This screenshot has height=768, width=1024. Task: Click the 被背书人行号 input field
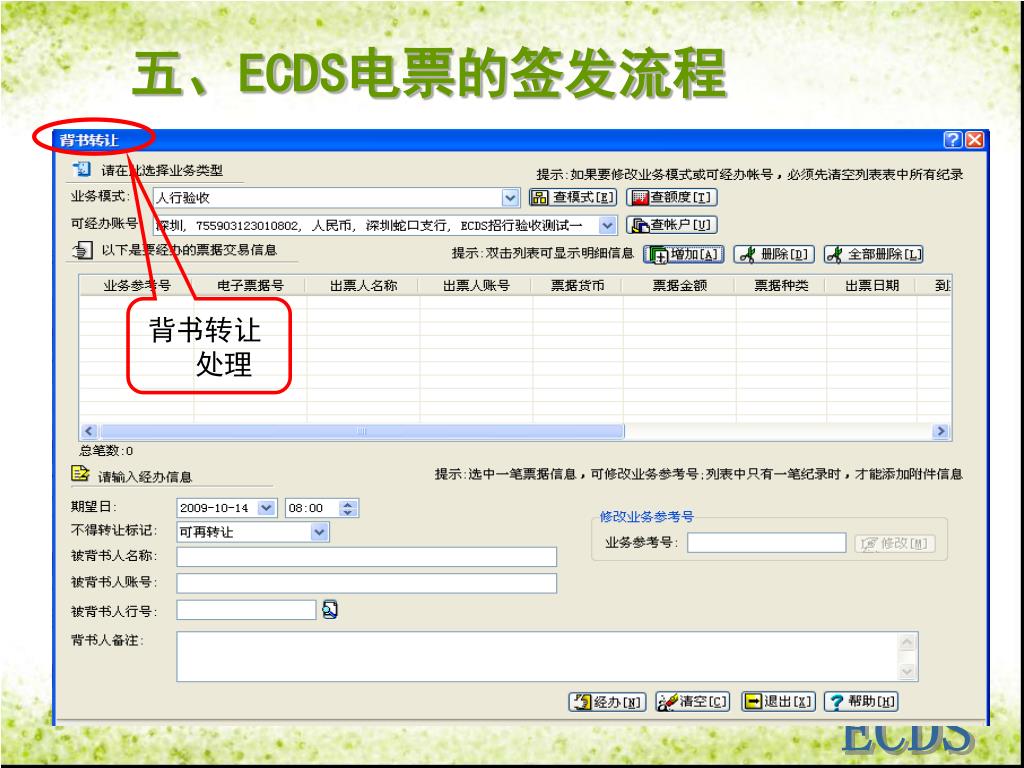click(x=246, y=610)
